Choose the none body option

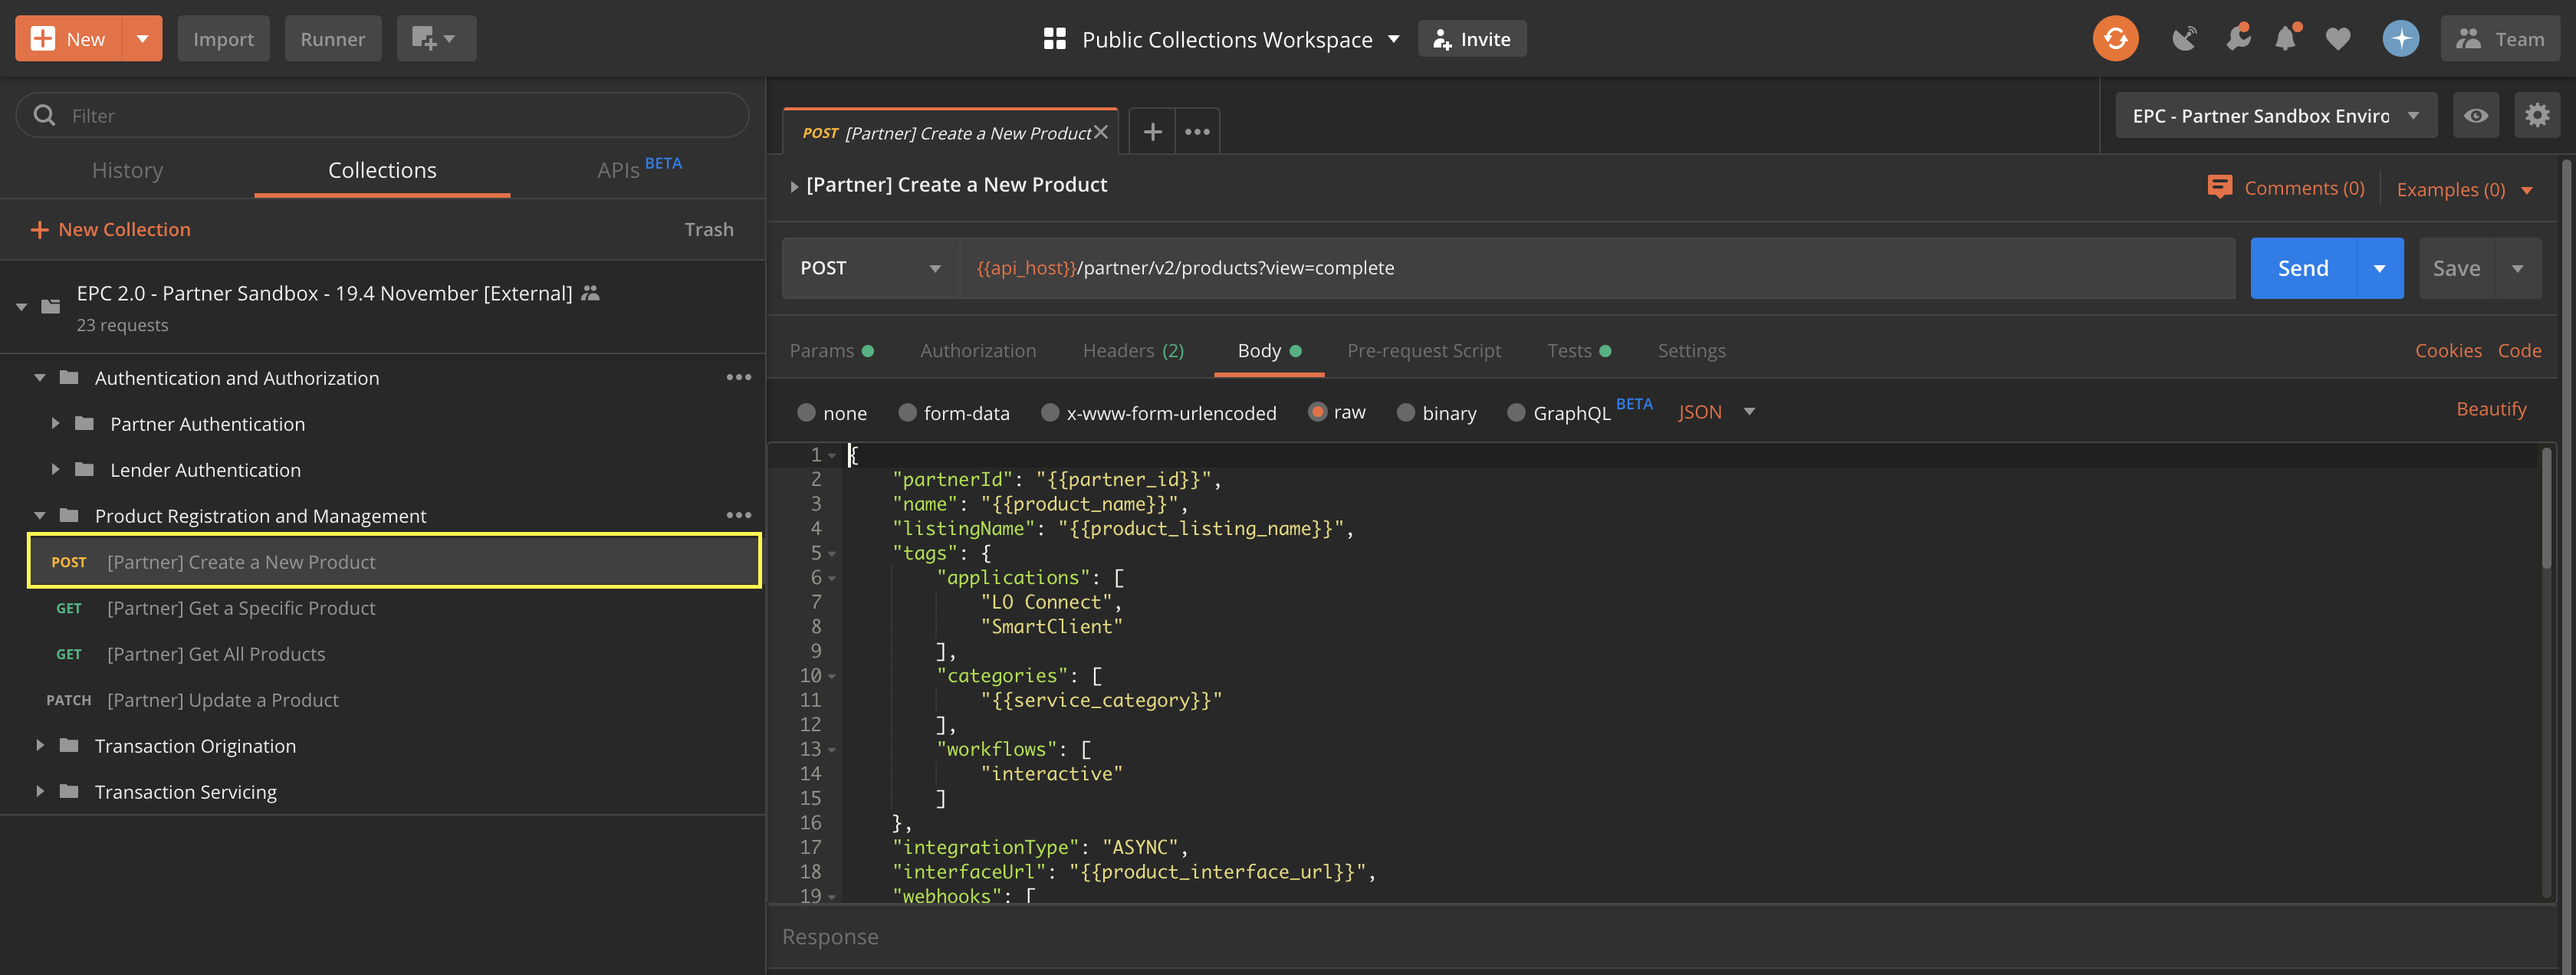[x=806, y=413]
